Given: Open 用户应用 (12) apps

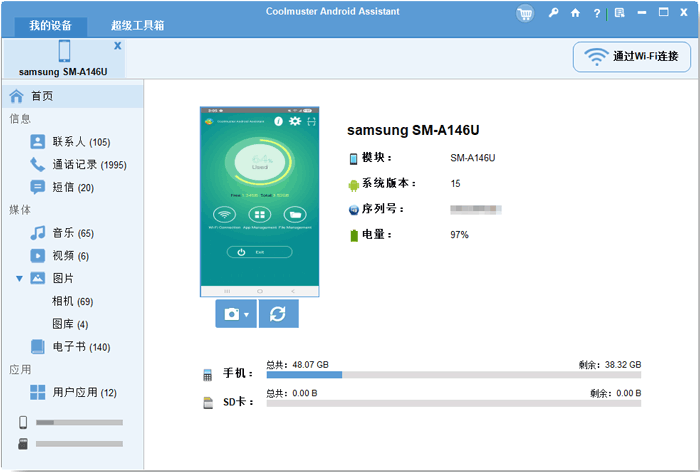Looking at the screenshot, I should tap(84, 393).
